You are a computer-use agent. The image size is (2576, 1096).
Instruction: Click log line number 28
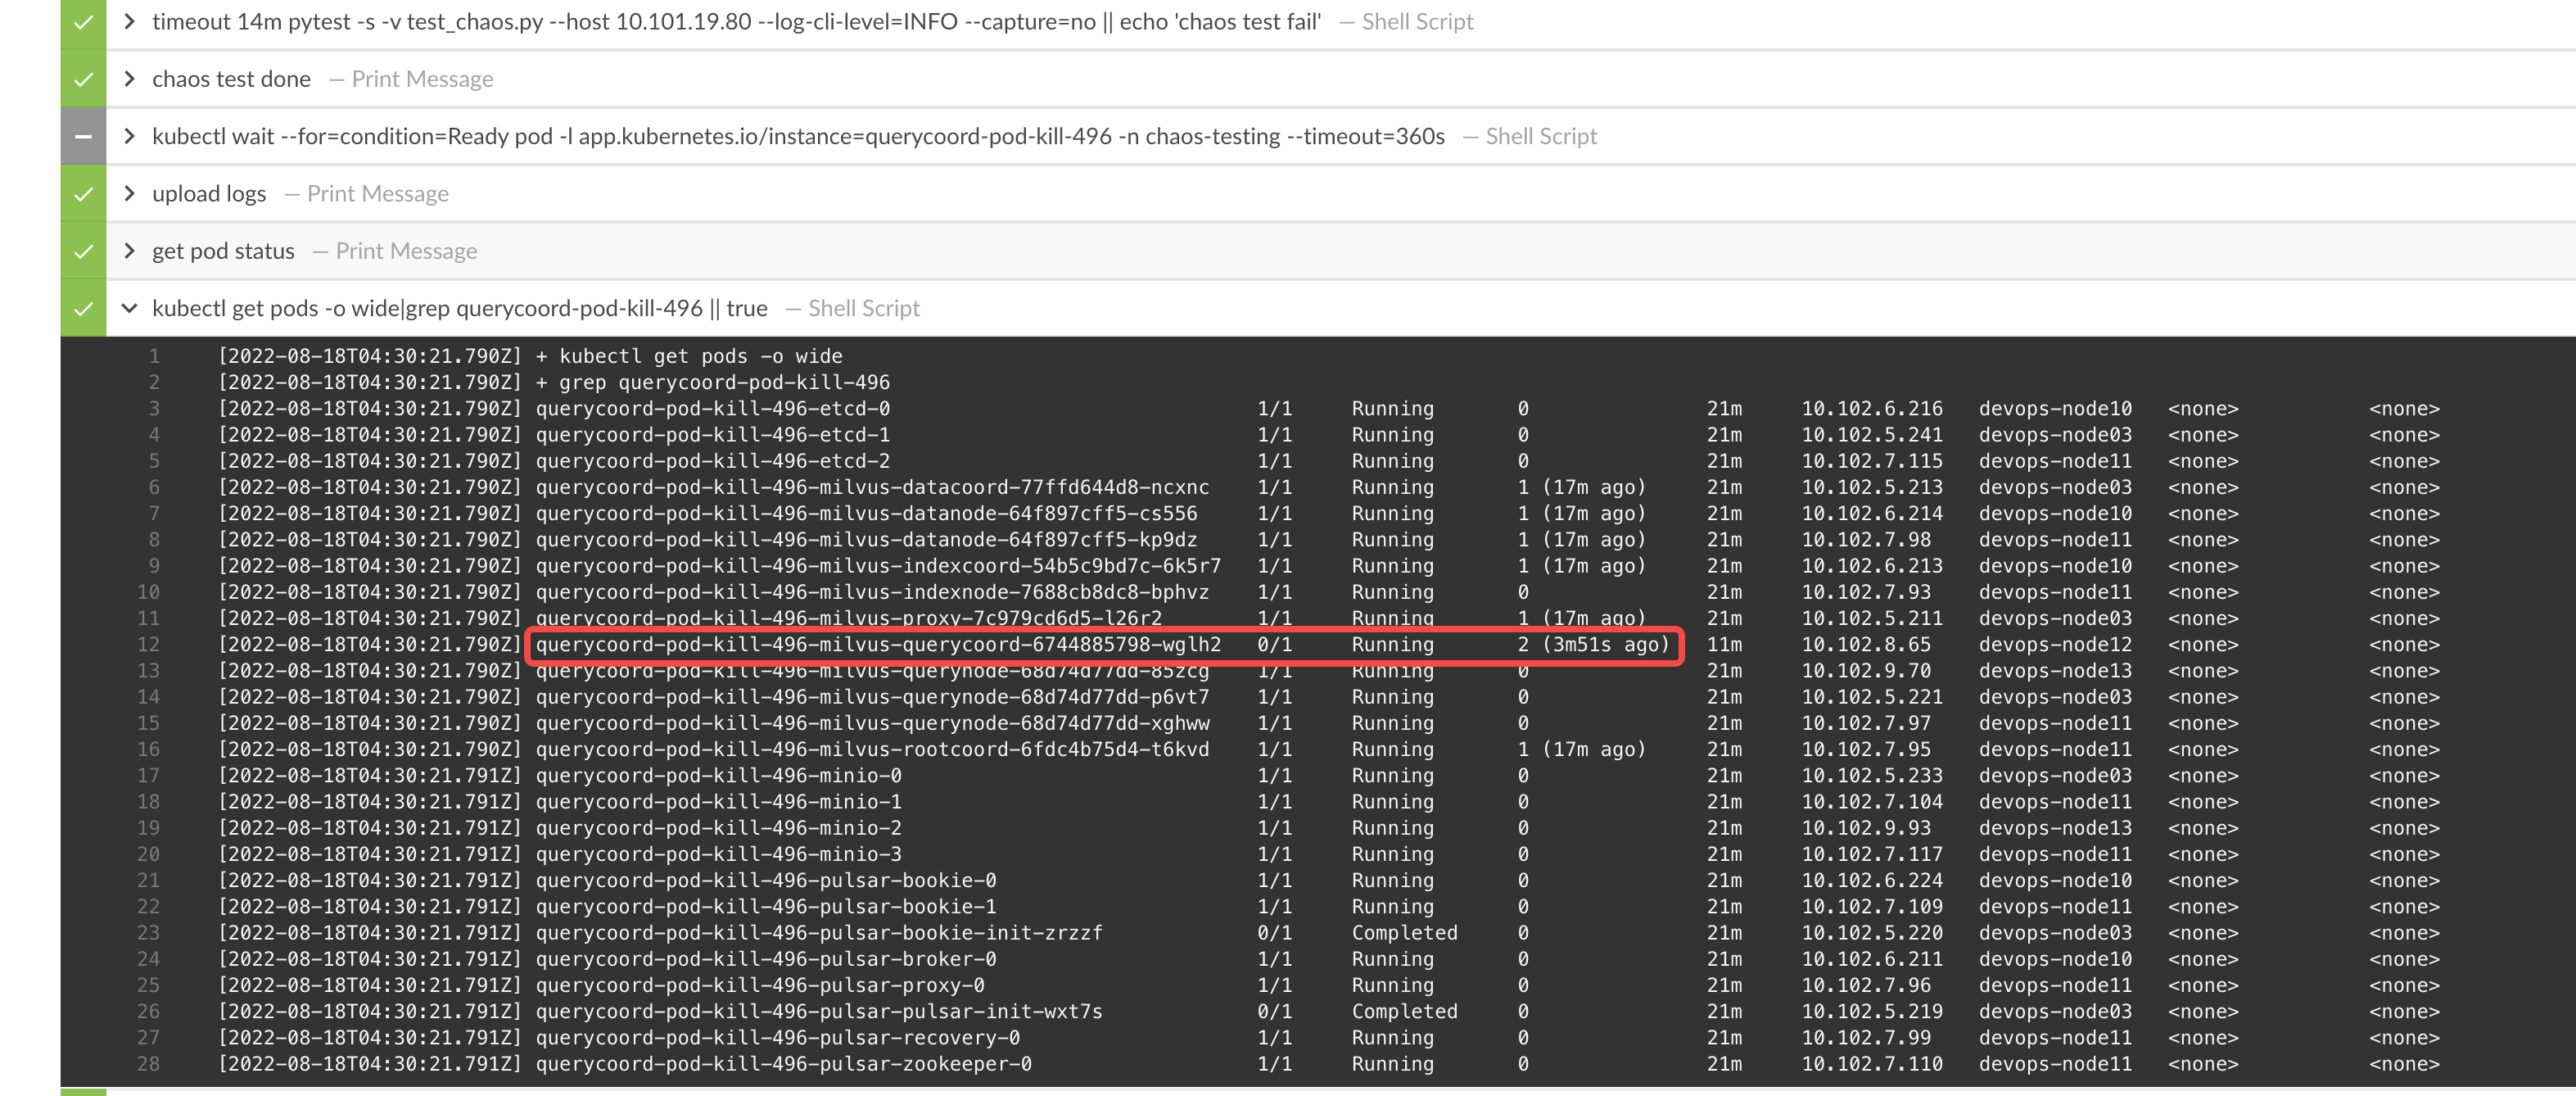[x=148, y=1064]
